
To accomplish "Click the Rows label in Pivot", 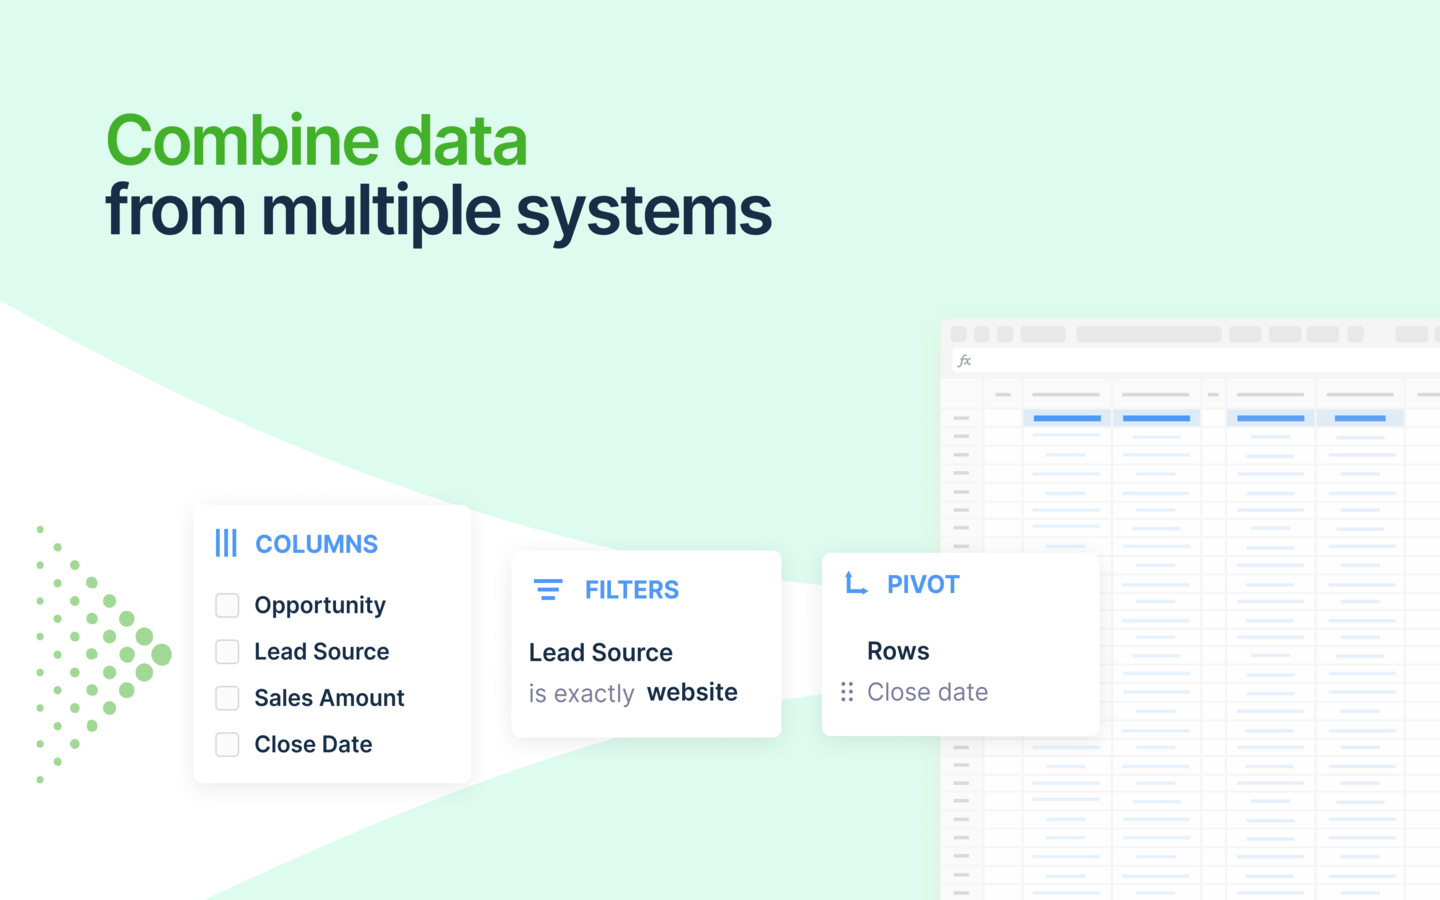I will [898, 651].
